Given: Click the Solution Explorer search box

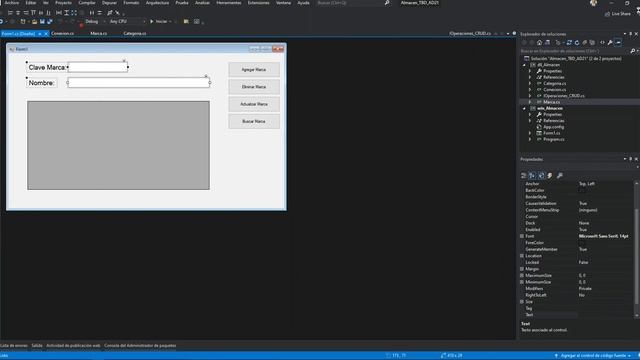Looking at the screenshot, I should click(573, 51).
